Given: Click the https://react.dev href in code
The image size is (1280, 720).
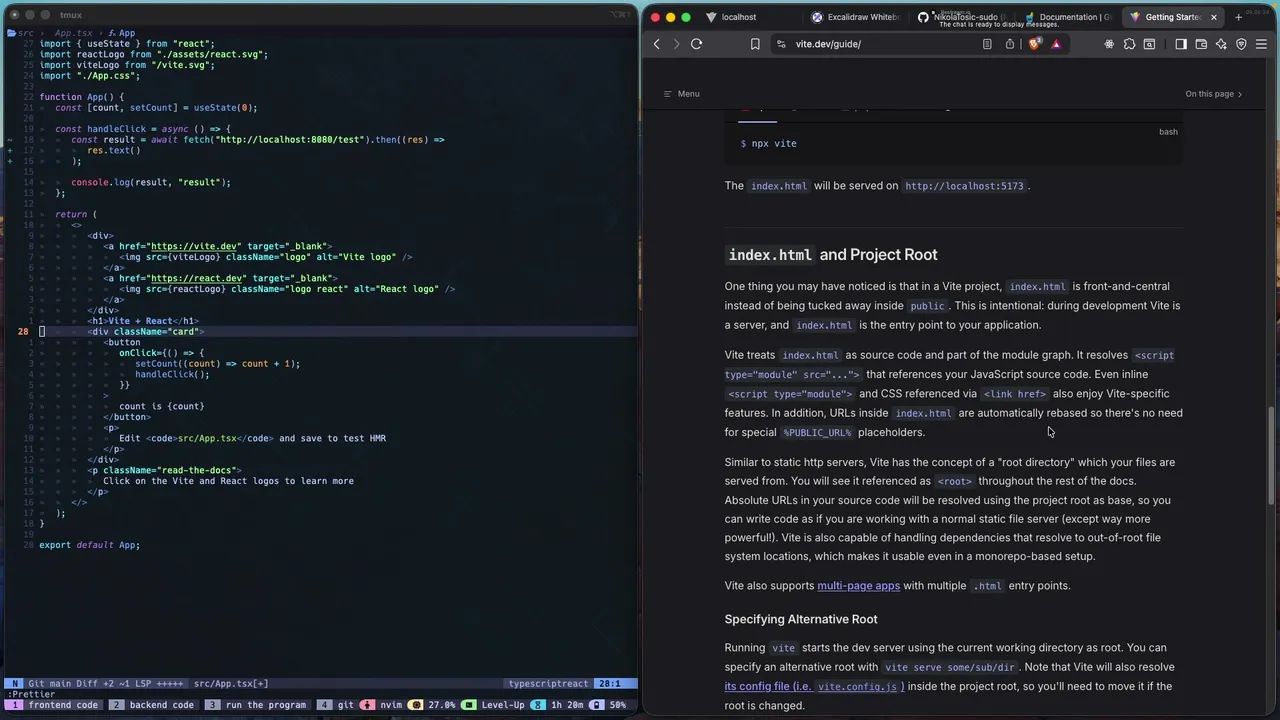Looking at the screenshot, I should click(196, 278).
